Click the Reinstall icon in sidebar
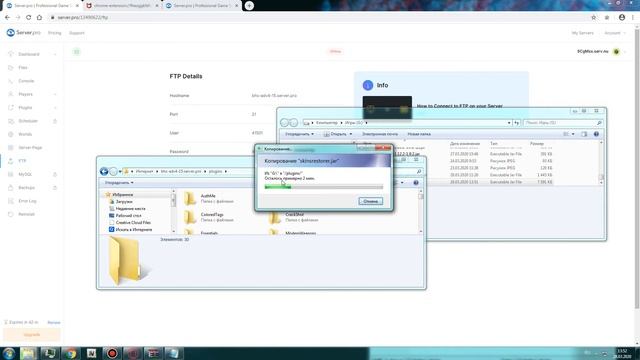This screenshot has width=640, height=360. pos(11,214)
